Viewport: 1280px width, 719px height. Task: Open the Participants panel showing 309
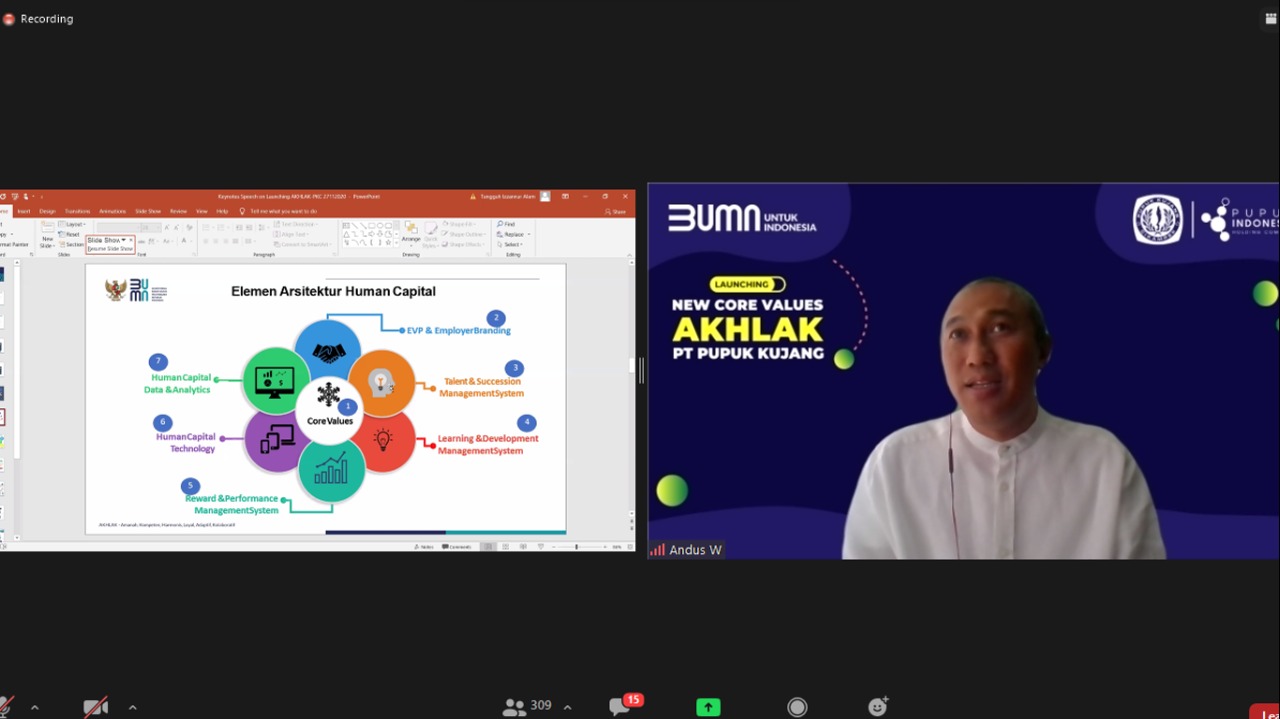pyautogui.click(x=527, y=706)
